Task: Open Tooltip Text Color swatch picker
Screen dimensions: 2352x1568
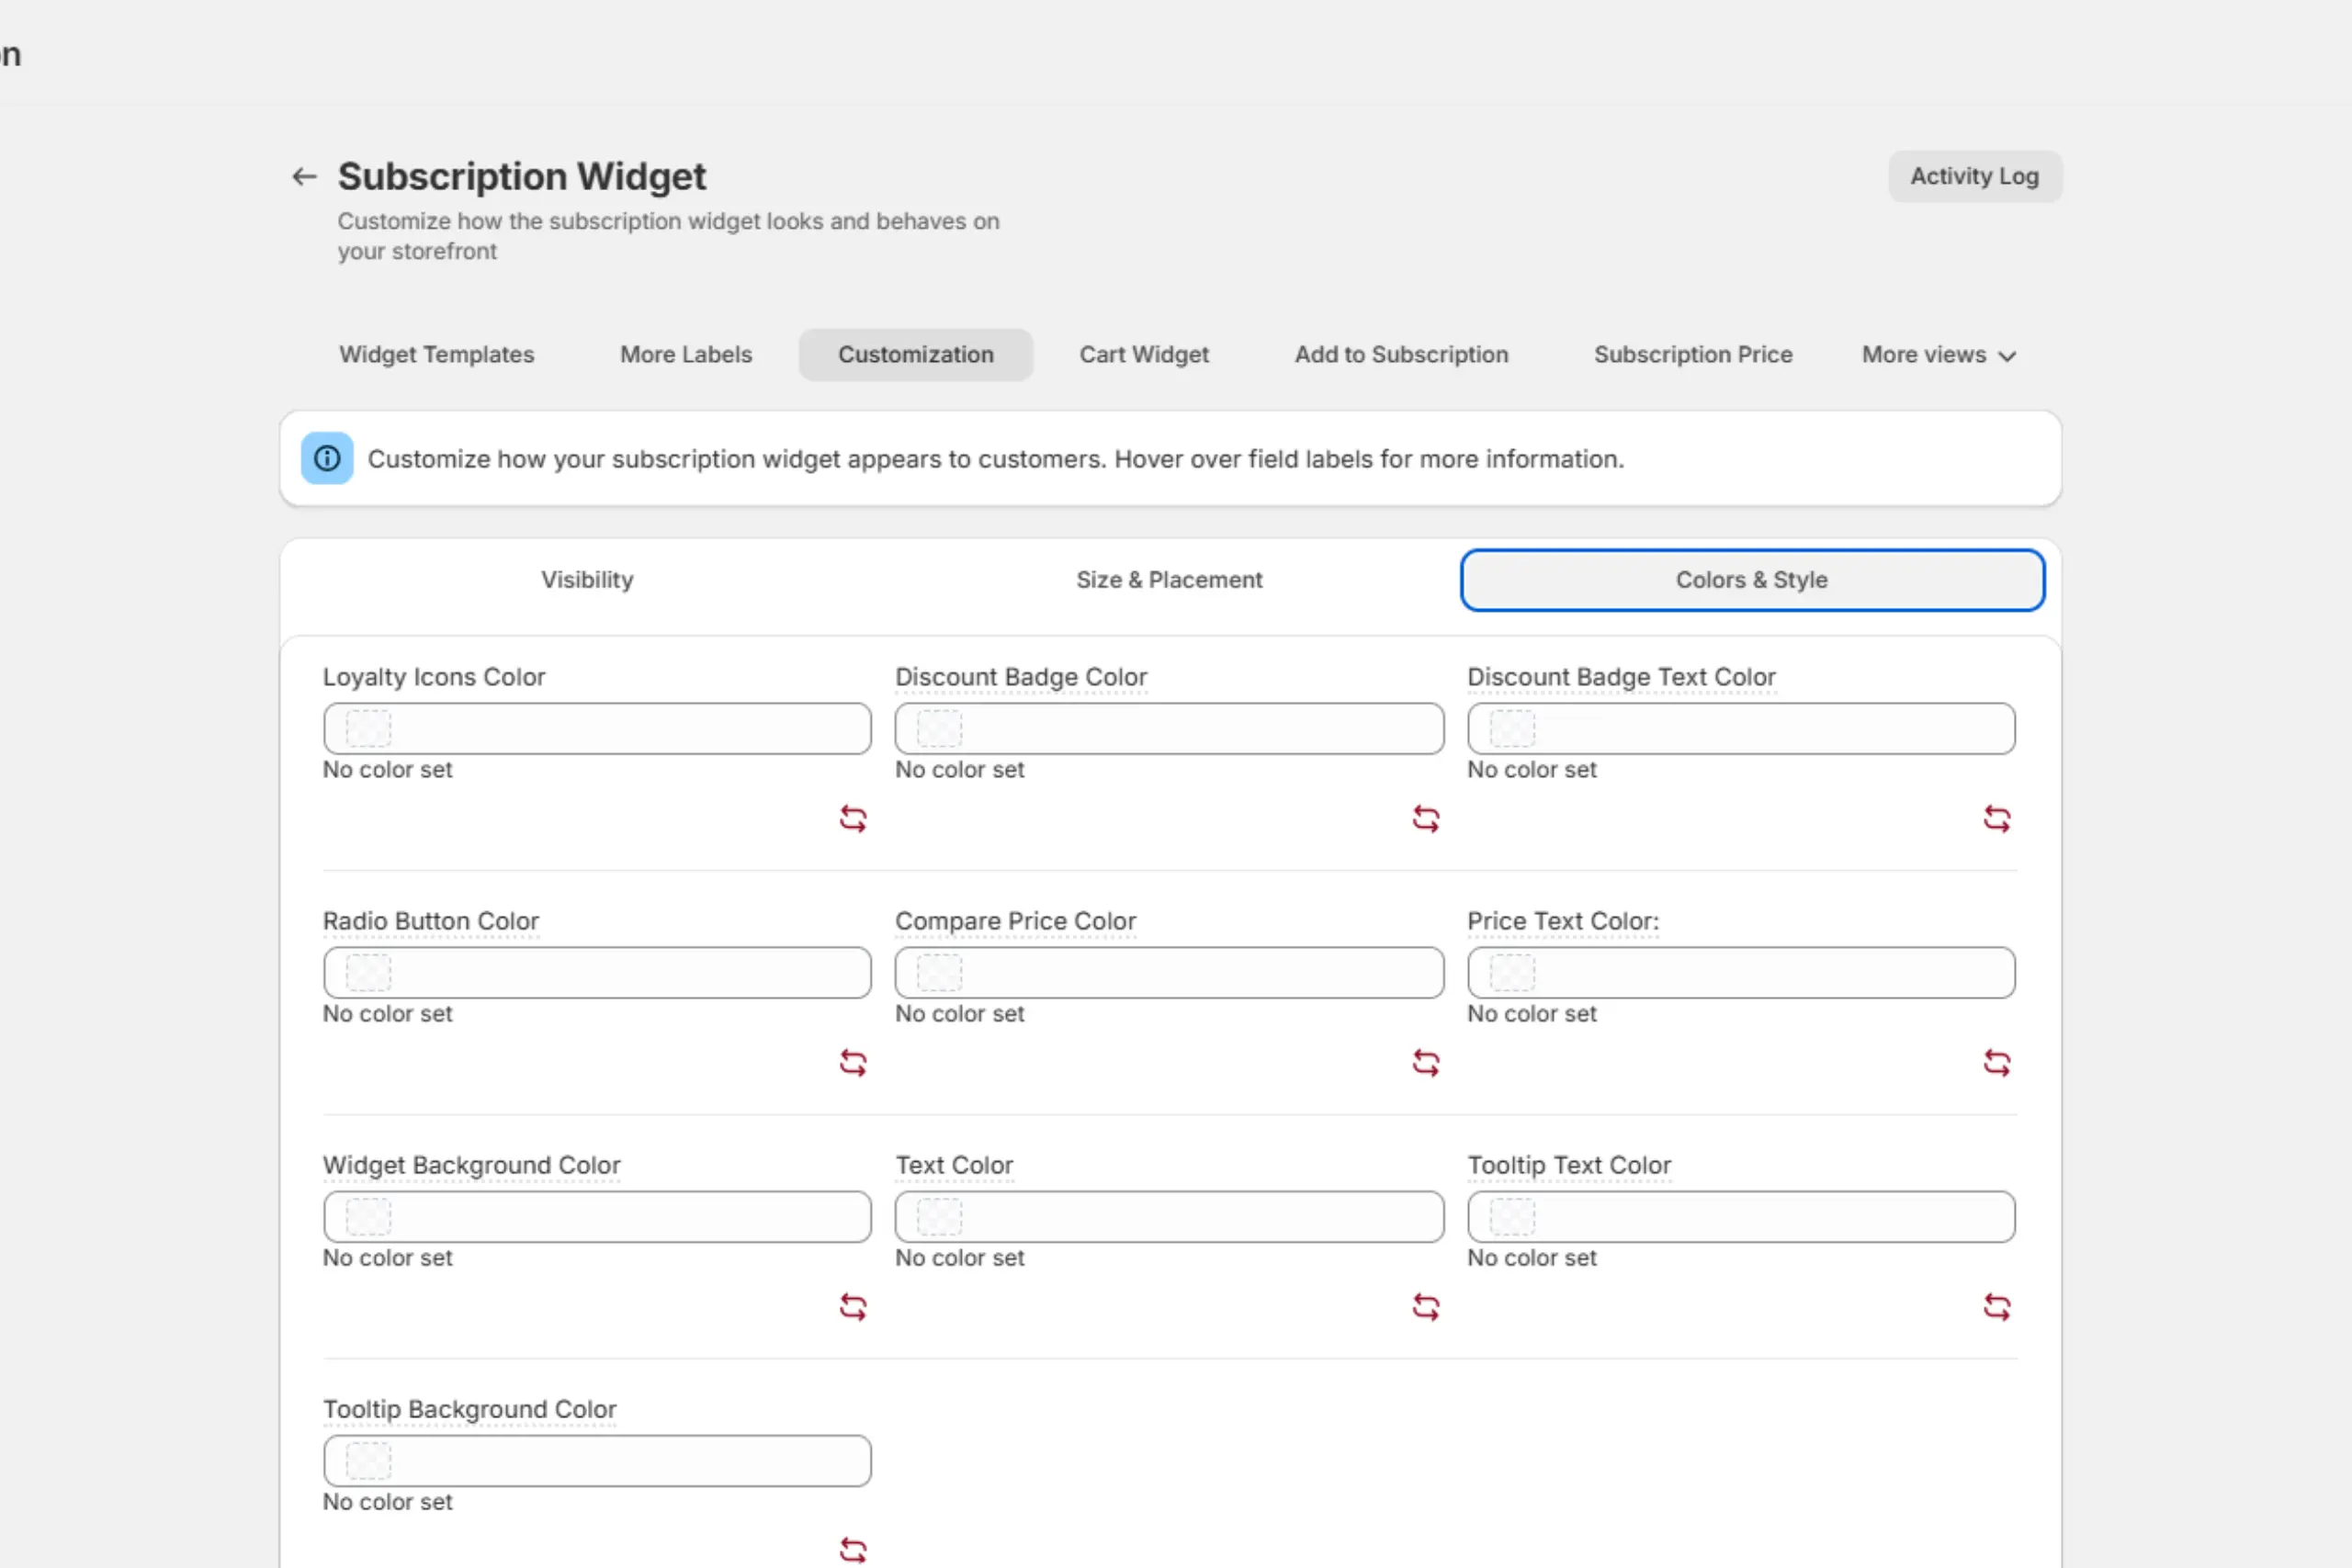Action: click(x=1512, y=1217)
